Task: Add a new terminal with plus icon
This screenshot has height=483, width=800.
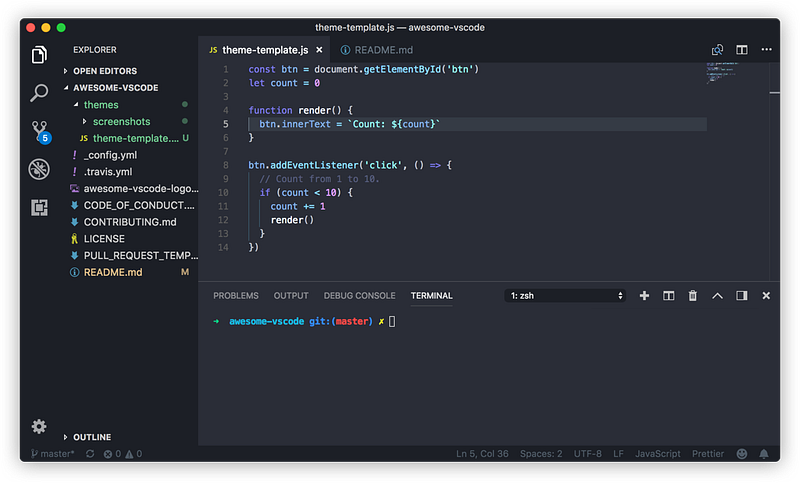Action: point(644,296)
